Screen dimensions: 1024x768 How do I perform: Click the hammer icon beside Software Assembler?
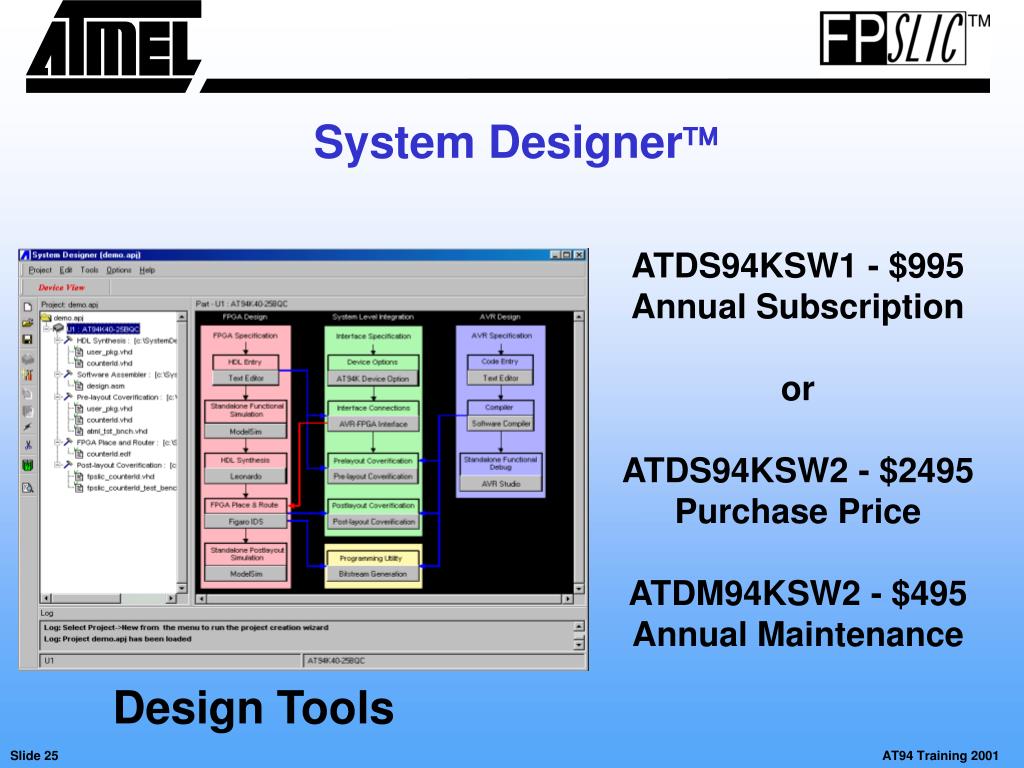click(x=69, y=374)
